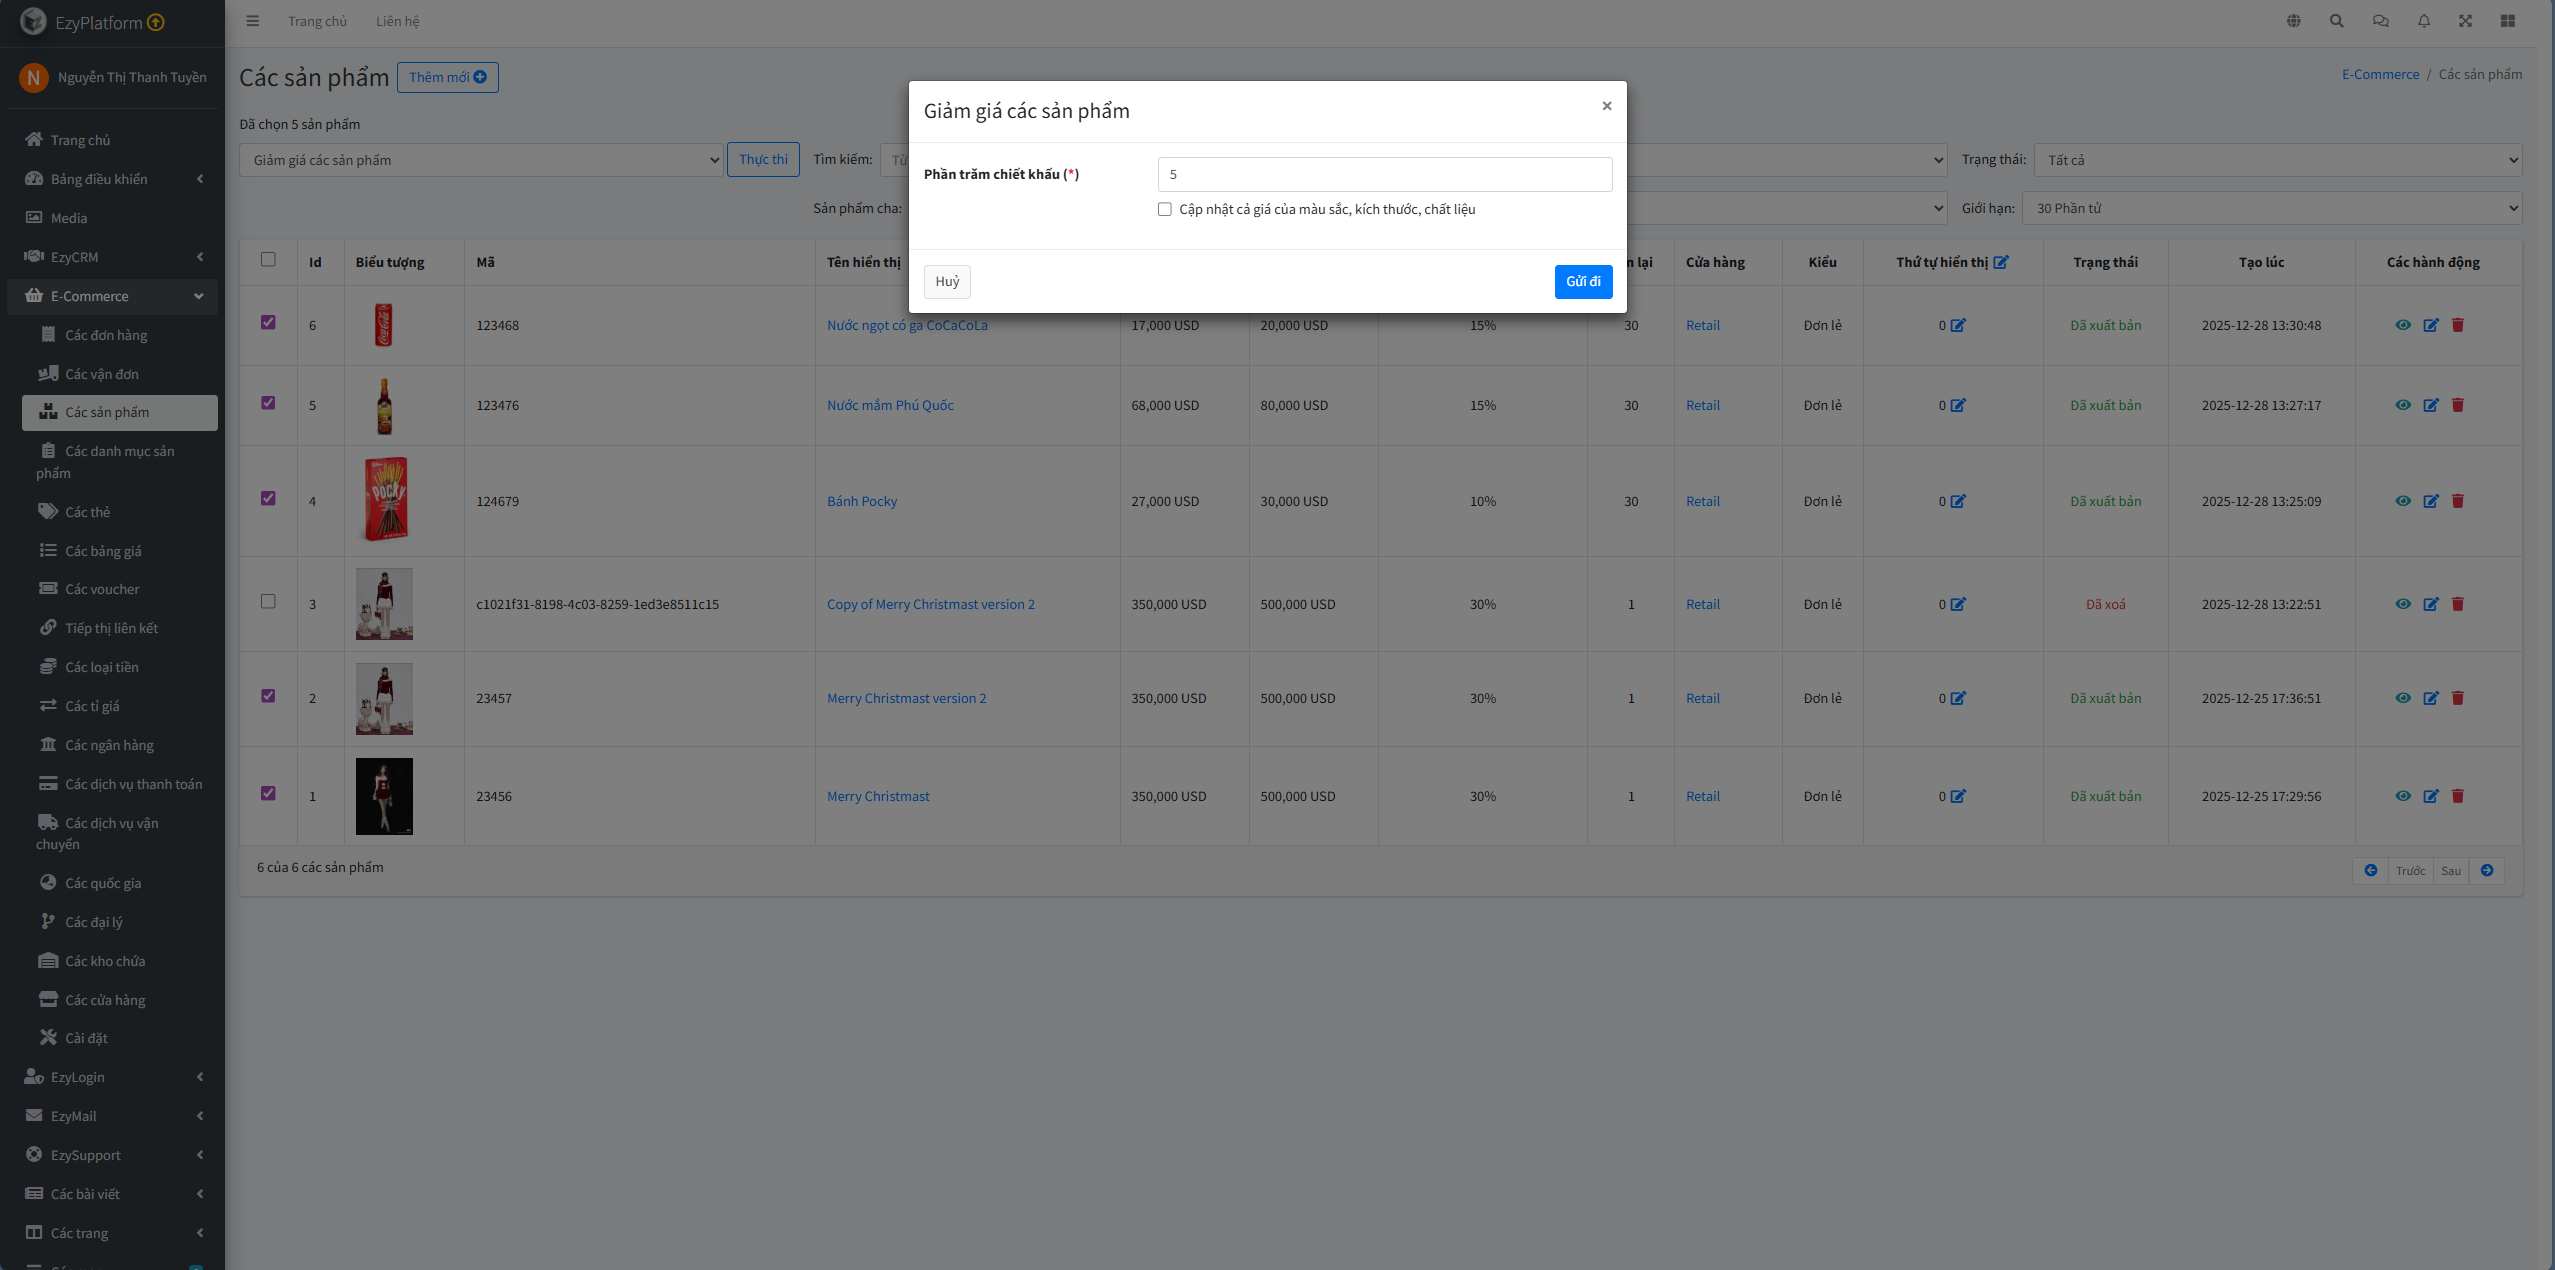Click the fullscreen expand icon in header
This screenshot has height=1270, width=2555.
tap(2465, 21)
